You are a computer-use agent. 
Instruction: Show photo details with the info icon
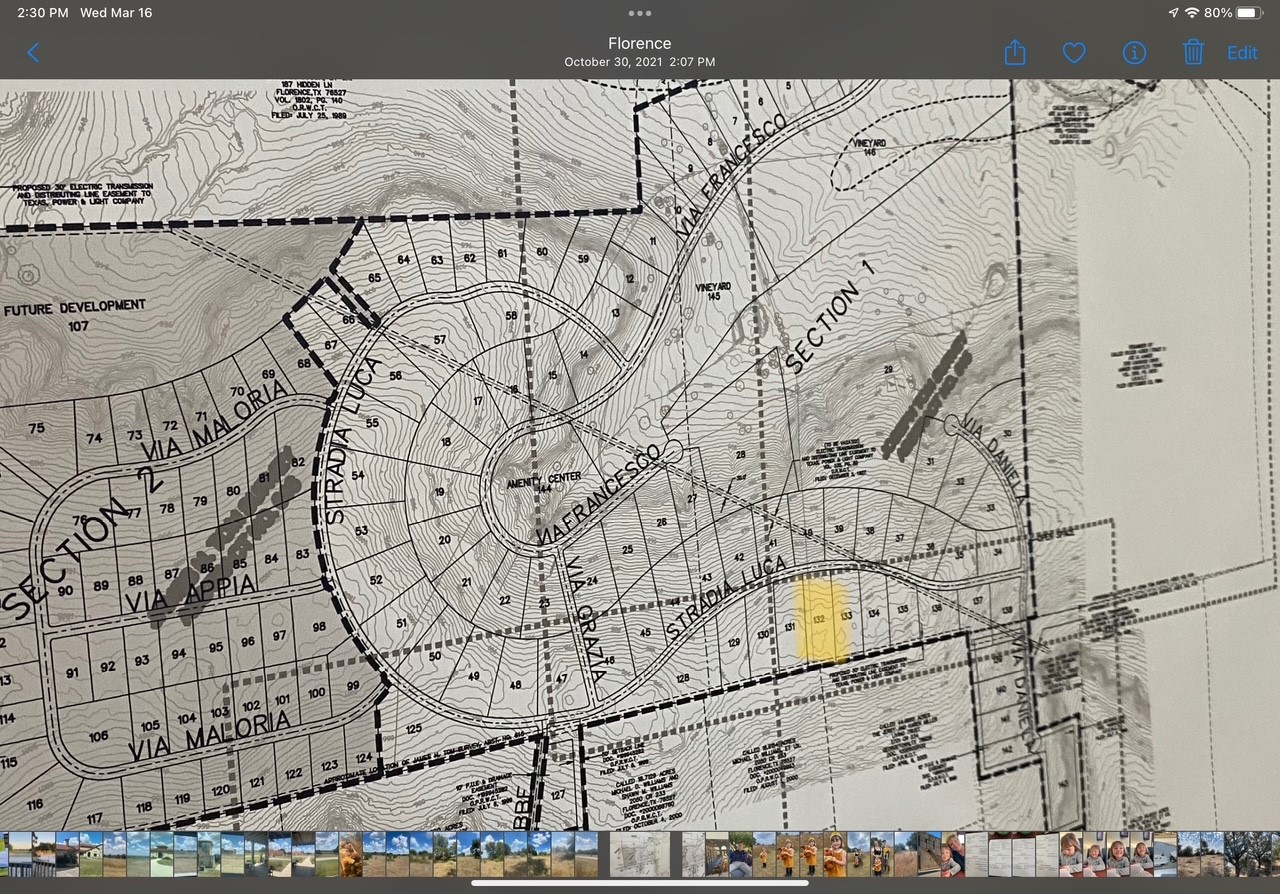click(x=1134, y=53)
